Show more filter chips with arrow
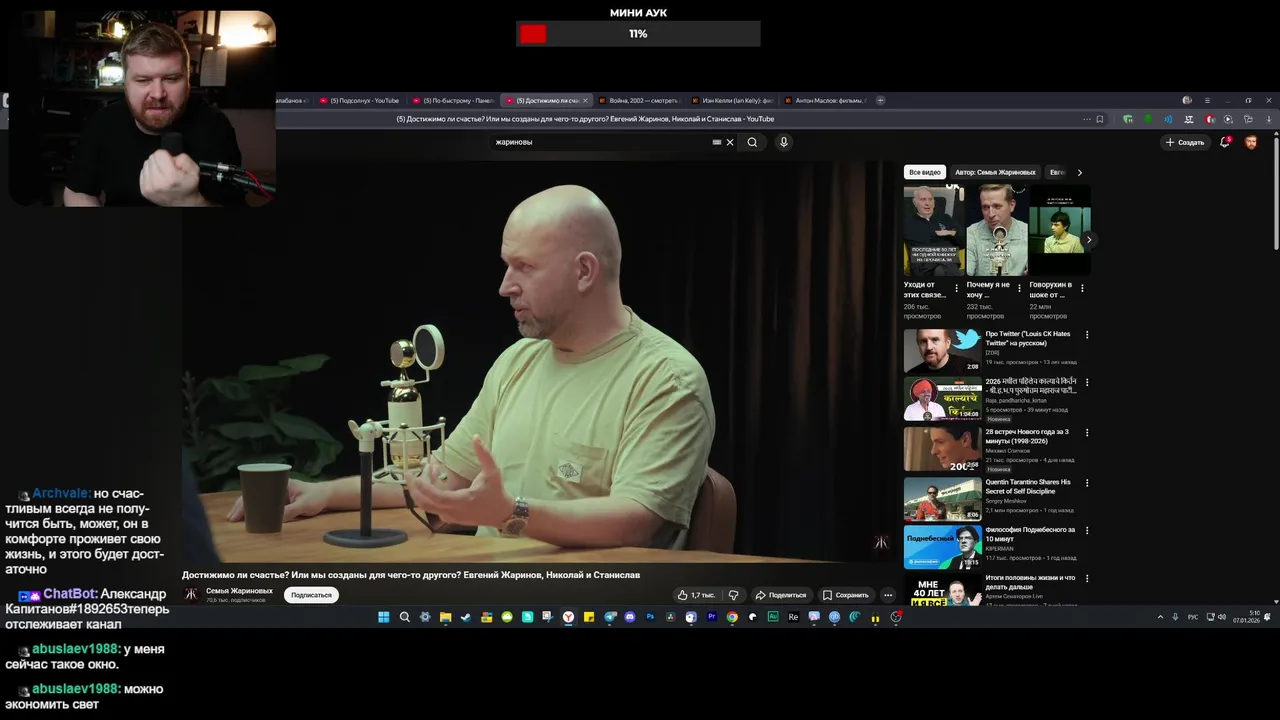This screenshot has height=720, width=1280. coord(1079,172)
